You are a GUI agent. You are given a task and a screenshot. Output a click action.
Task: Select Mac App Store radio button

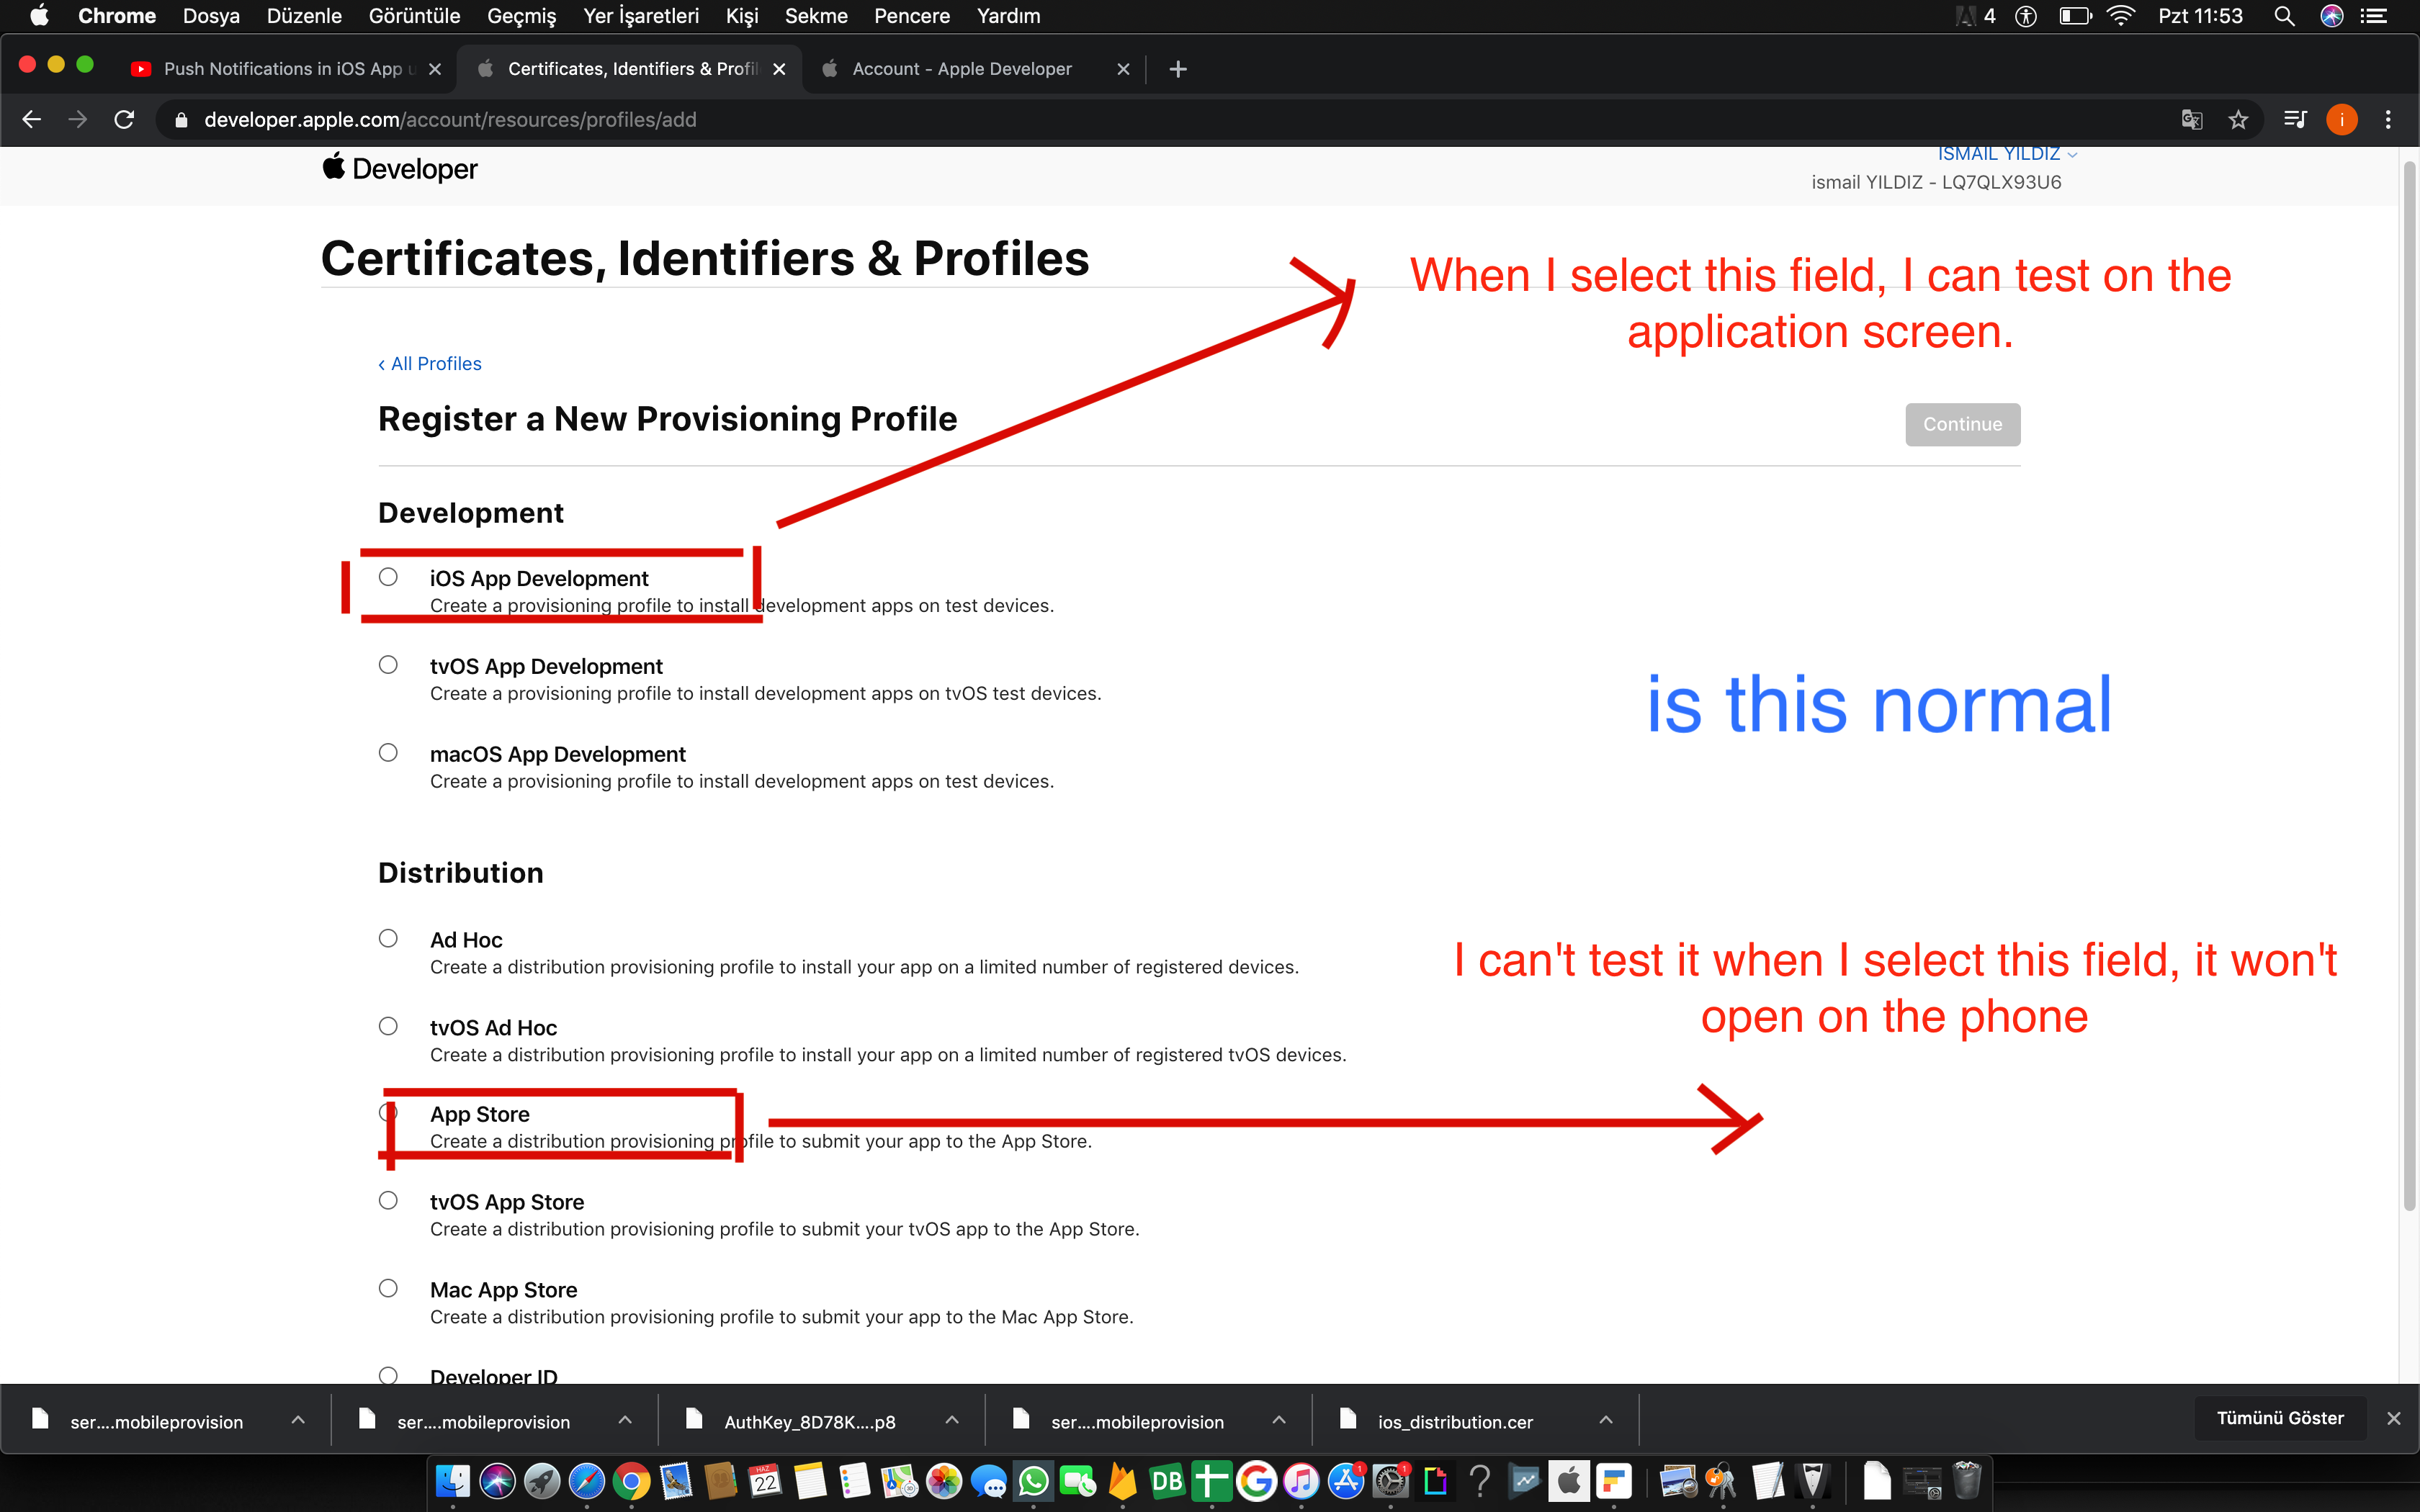click(388, 1288)
